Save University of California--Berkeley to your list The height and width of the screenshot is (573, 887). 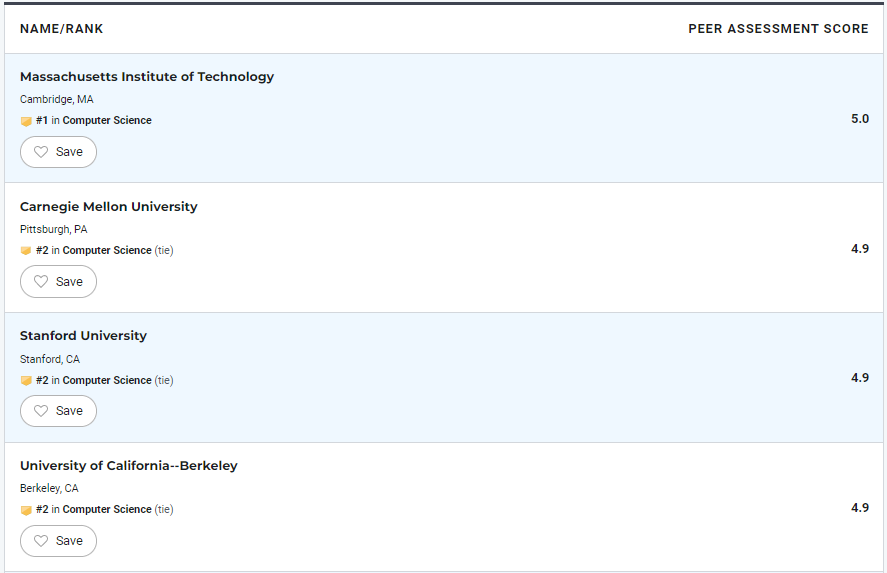58,541
